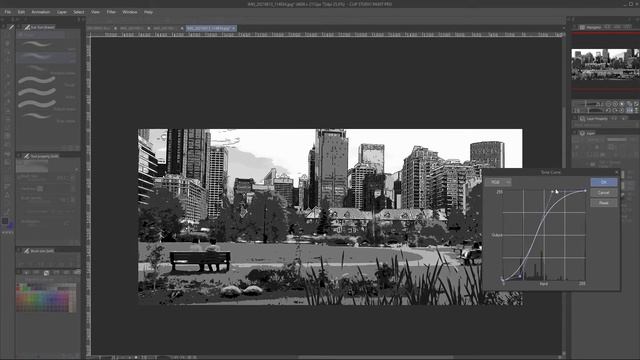Image resolution: width=640 pixels, height=360 pixels.
Task: Click the Navigator rotation slider
Action: 588,110
